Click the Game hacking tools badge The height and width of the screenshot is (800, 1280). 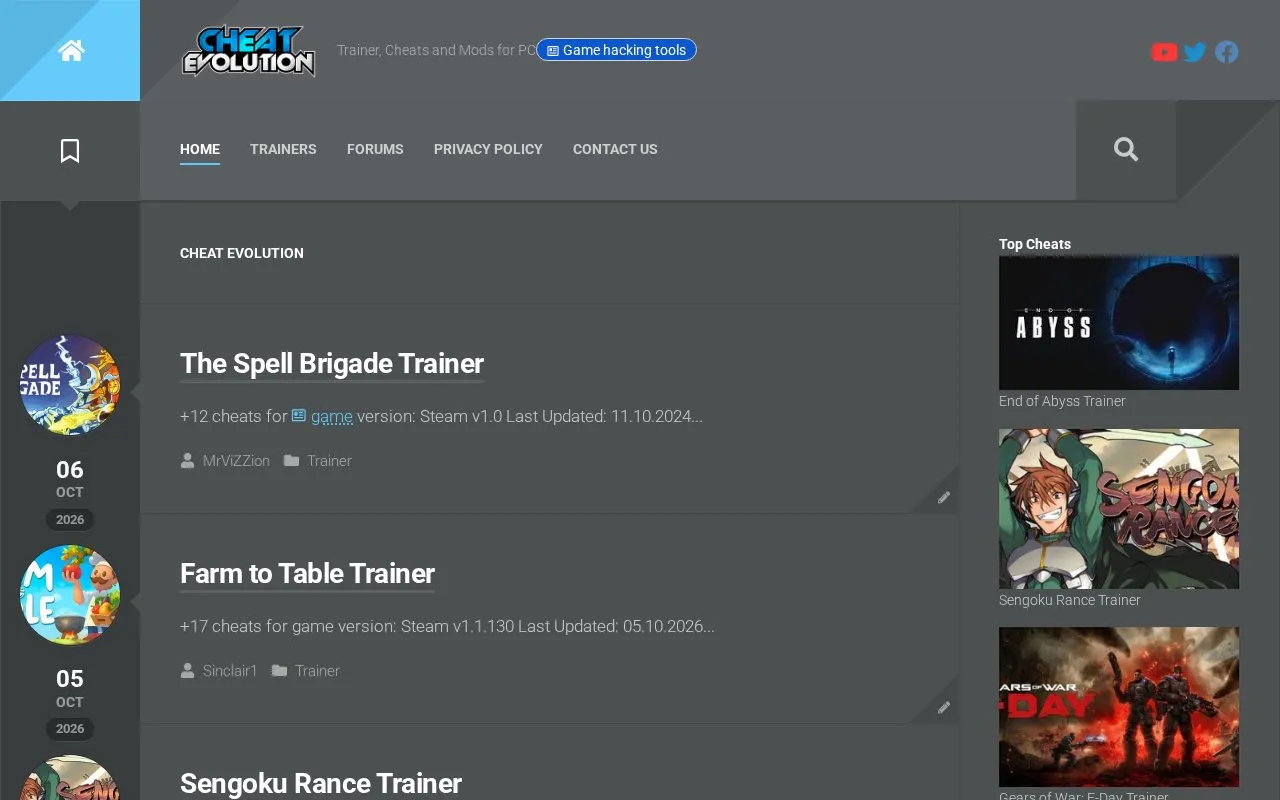point(617,50)
